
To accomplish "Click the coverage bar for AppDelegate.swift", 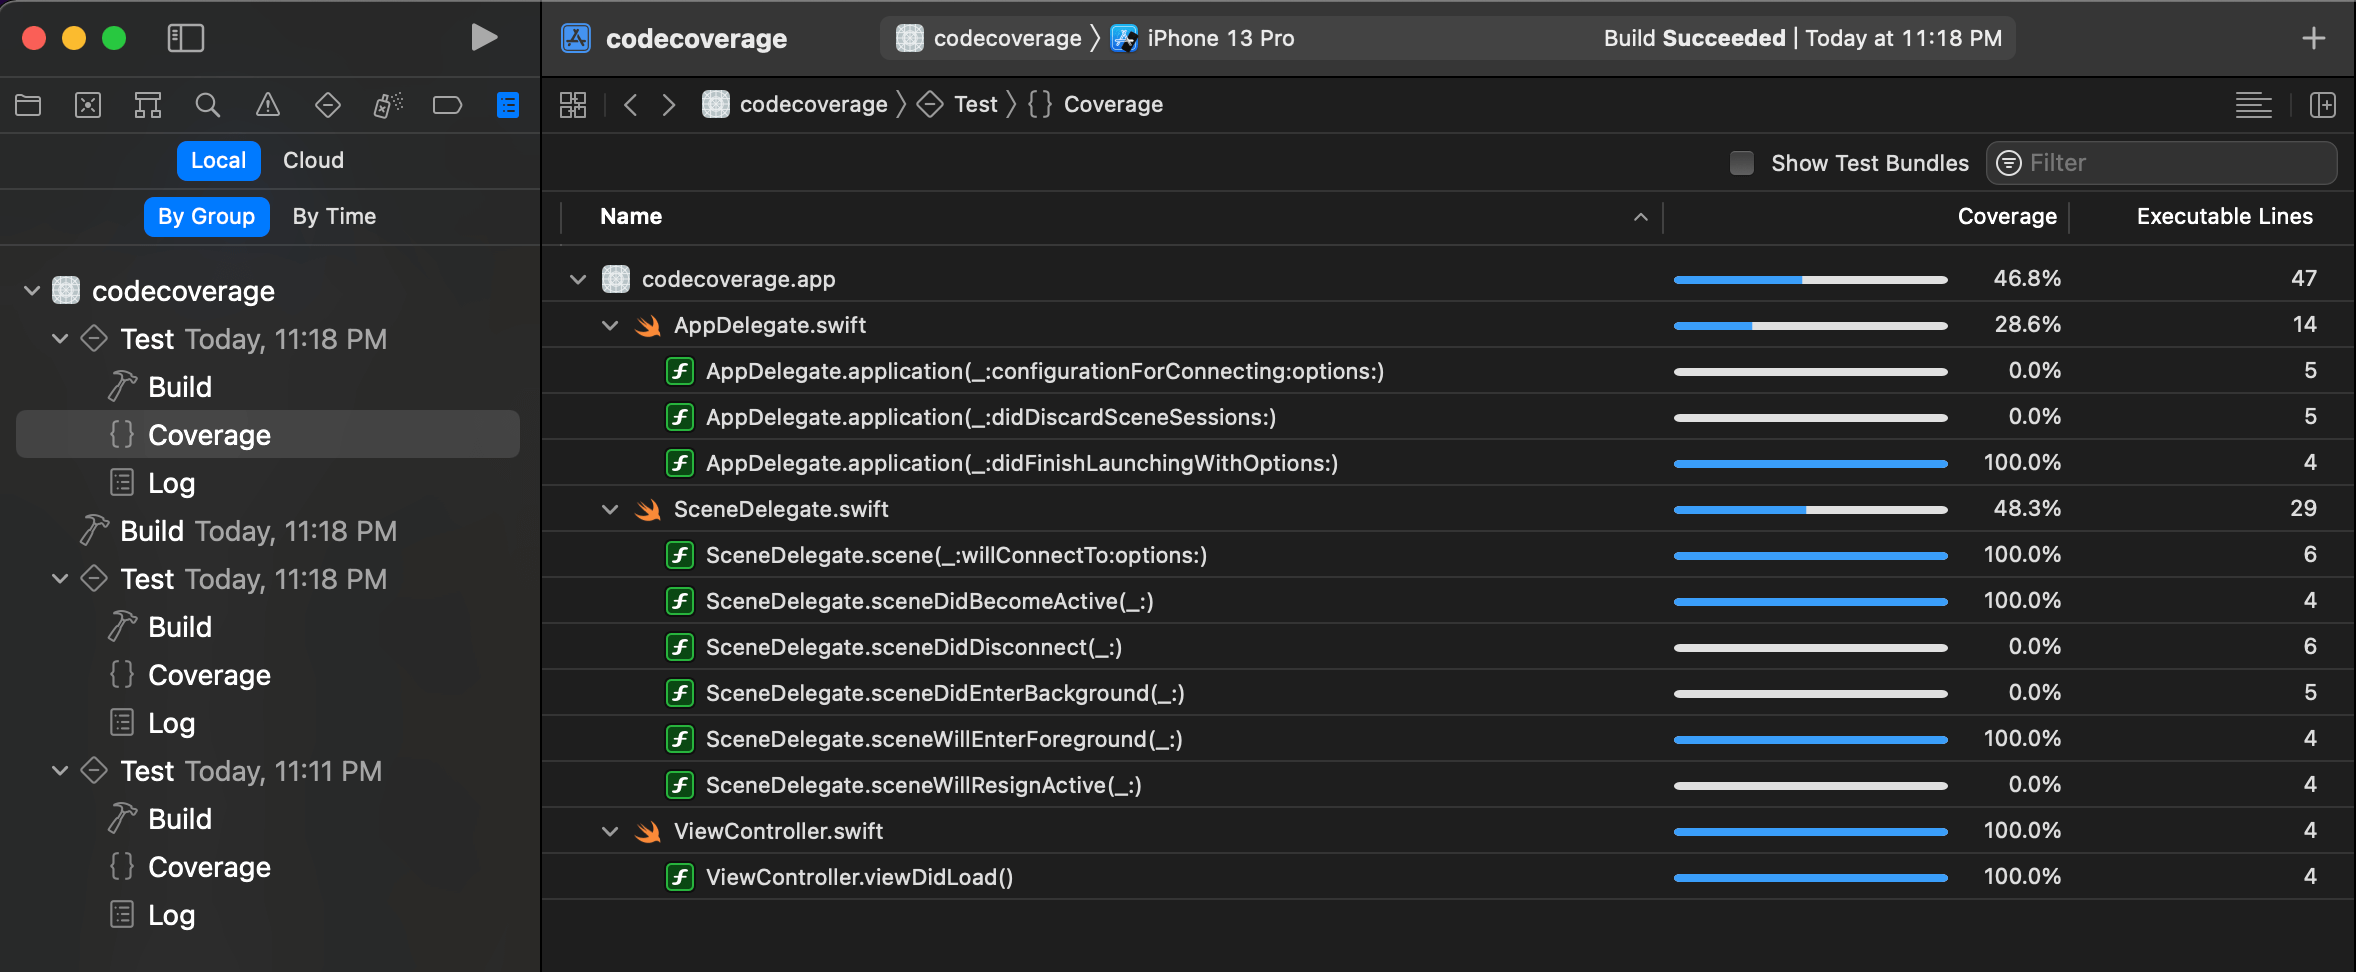I will [x=1811, y=326].
